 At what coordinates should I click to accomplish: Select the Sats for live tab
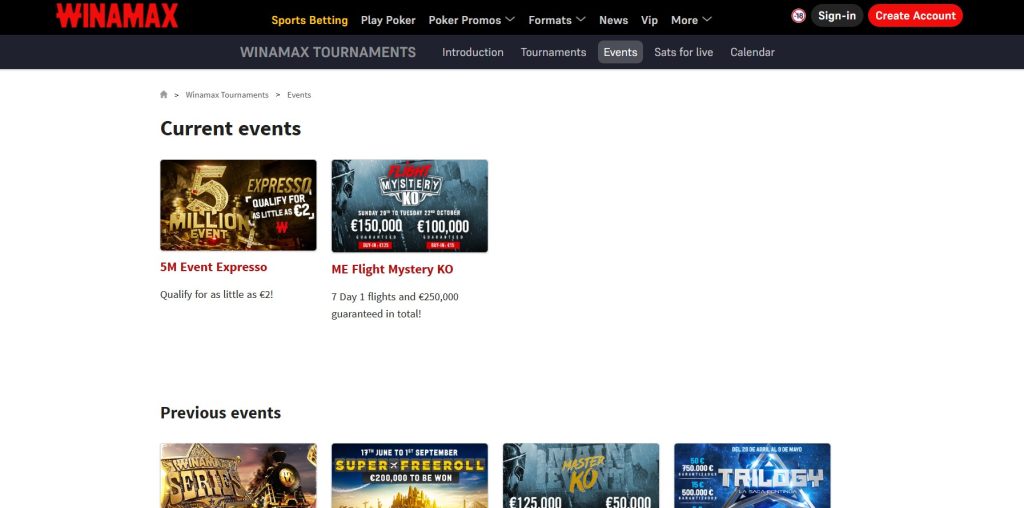click(683, 52)
